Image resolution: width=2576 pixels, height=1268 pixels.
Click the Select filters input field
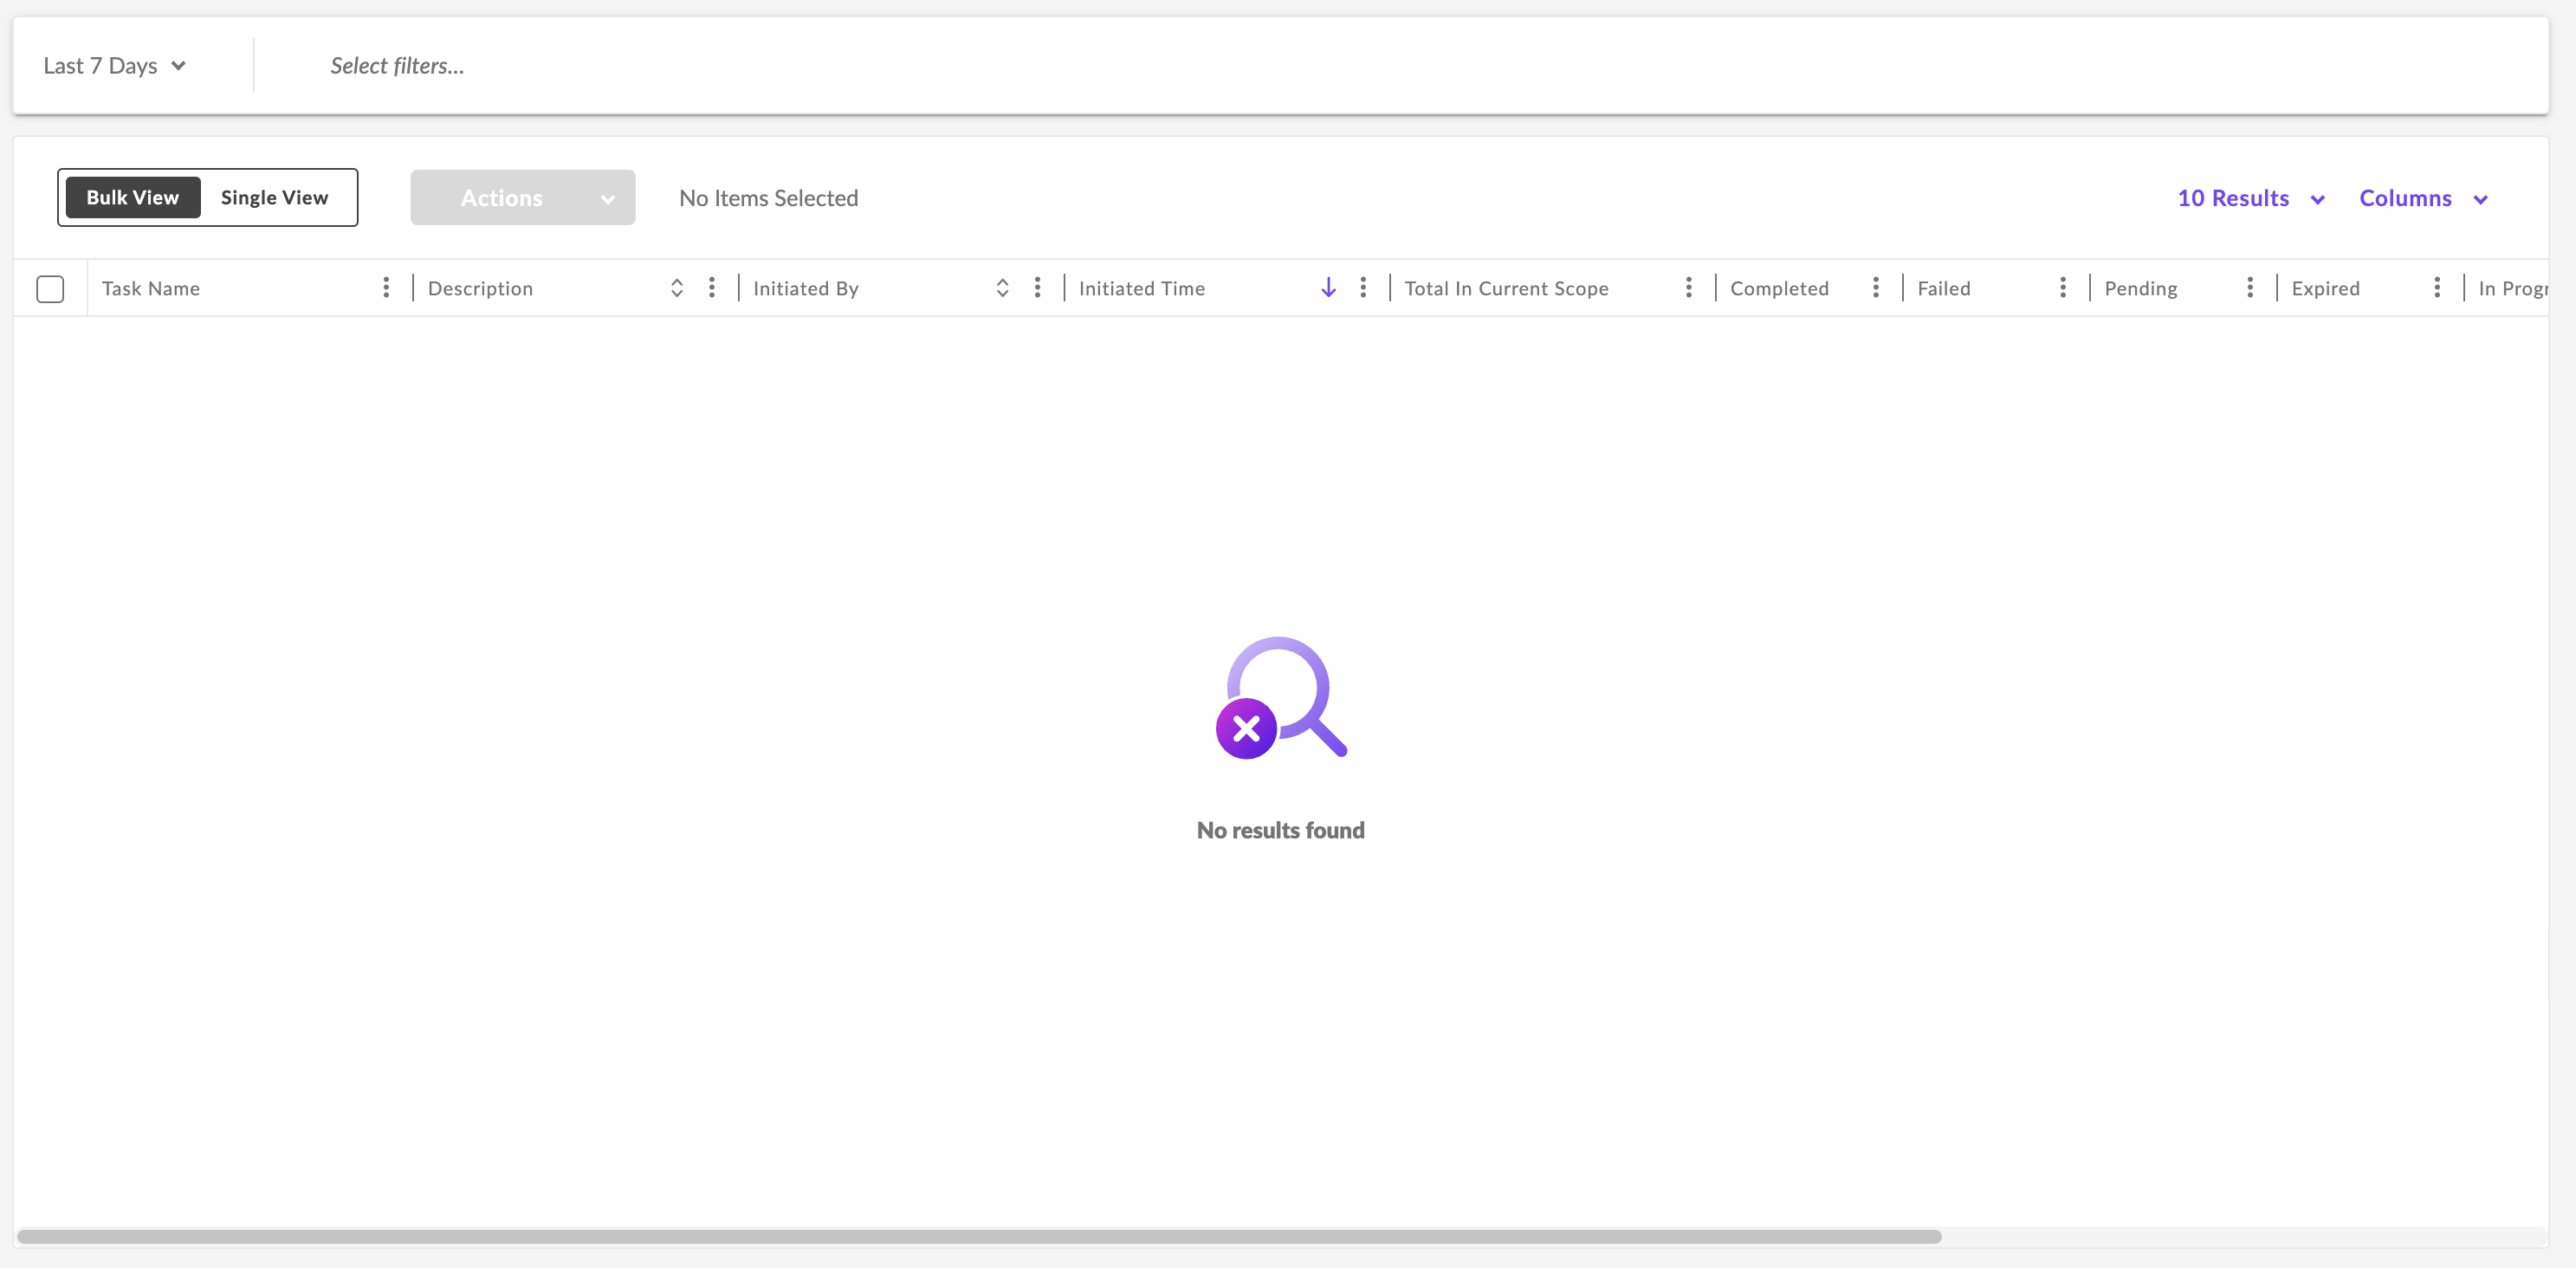tap(398, 66)
